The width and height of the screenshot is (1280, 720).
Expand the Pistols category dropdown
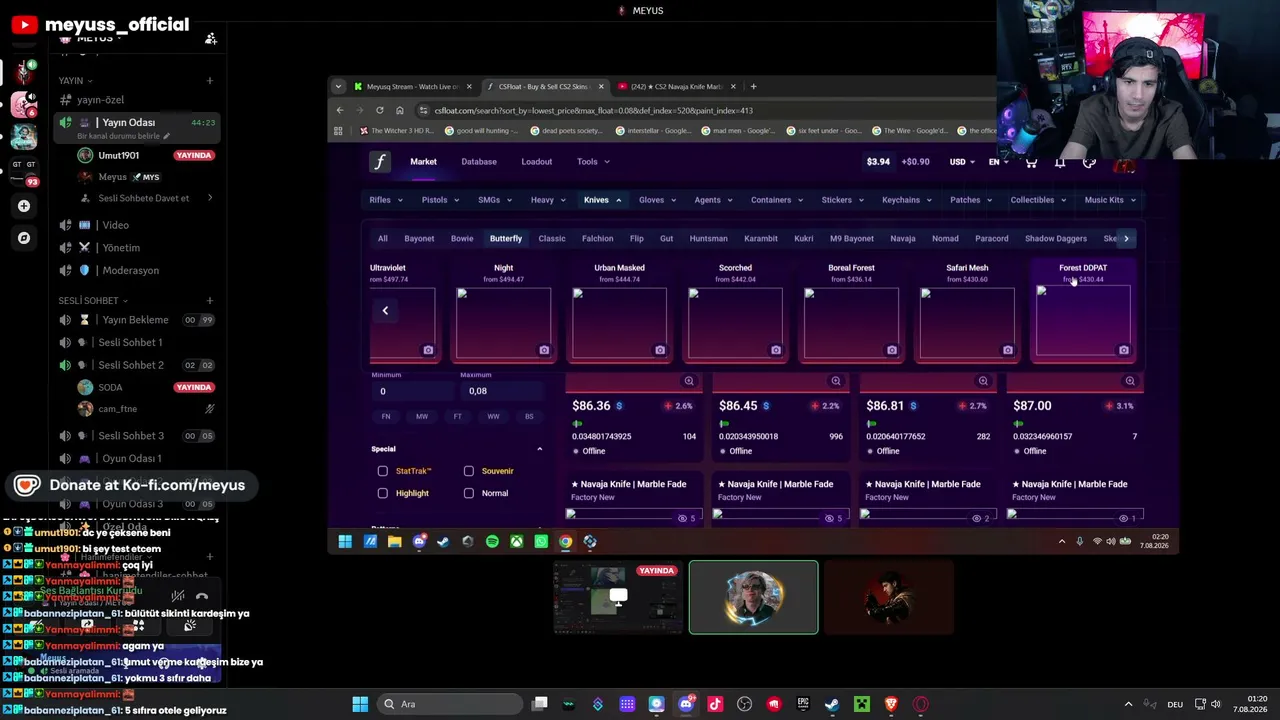pos(440,200)
